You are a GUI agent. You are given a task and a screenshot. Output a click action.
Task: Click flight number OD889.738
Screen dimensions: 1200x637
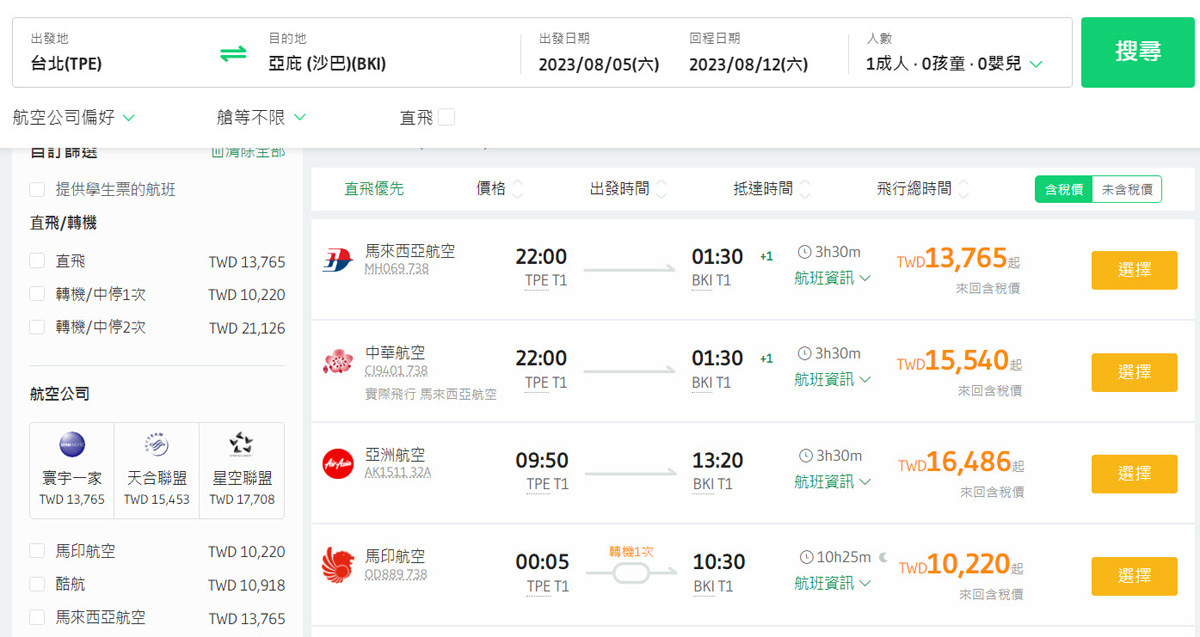click(396, 574)
